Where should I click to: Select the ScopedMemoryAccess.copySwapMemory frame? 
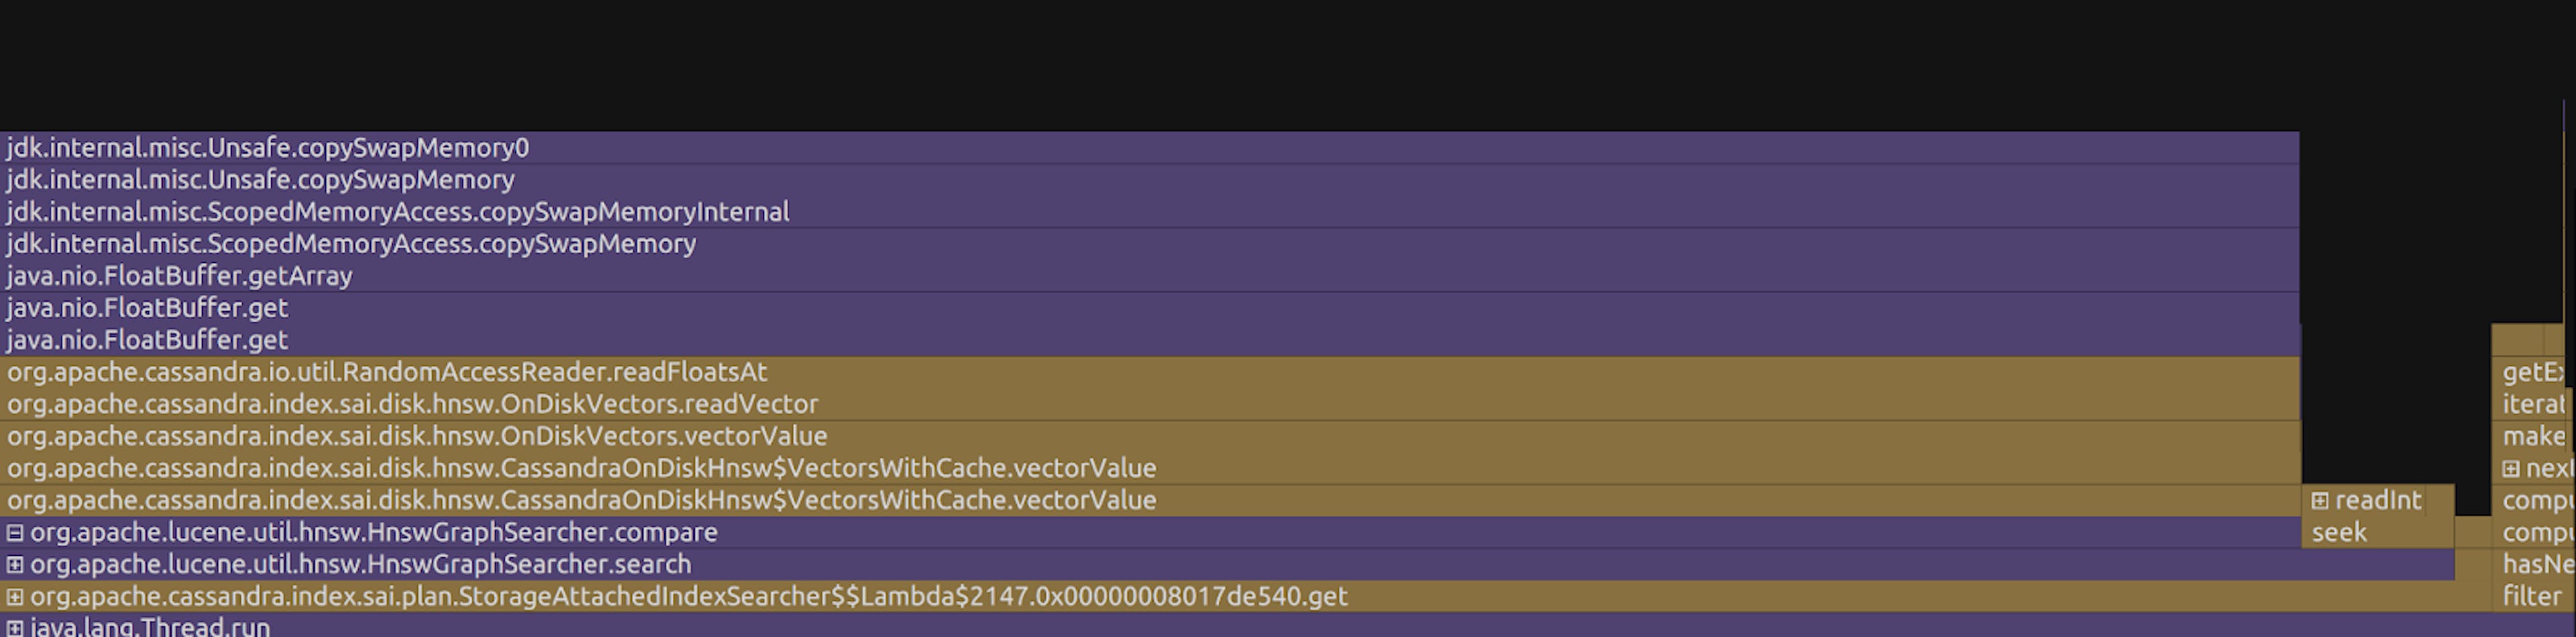click(x=1149, y=244)
